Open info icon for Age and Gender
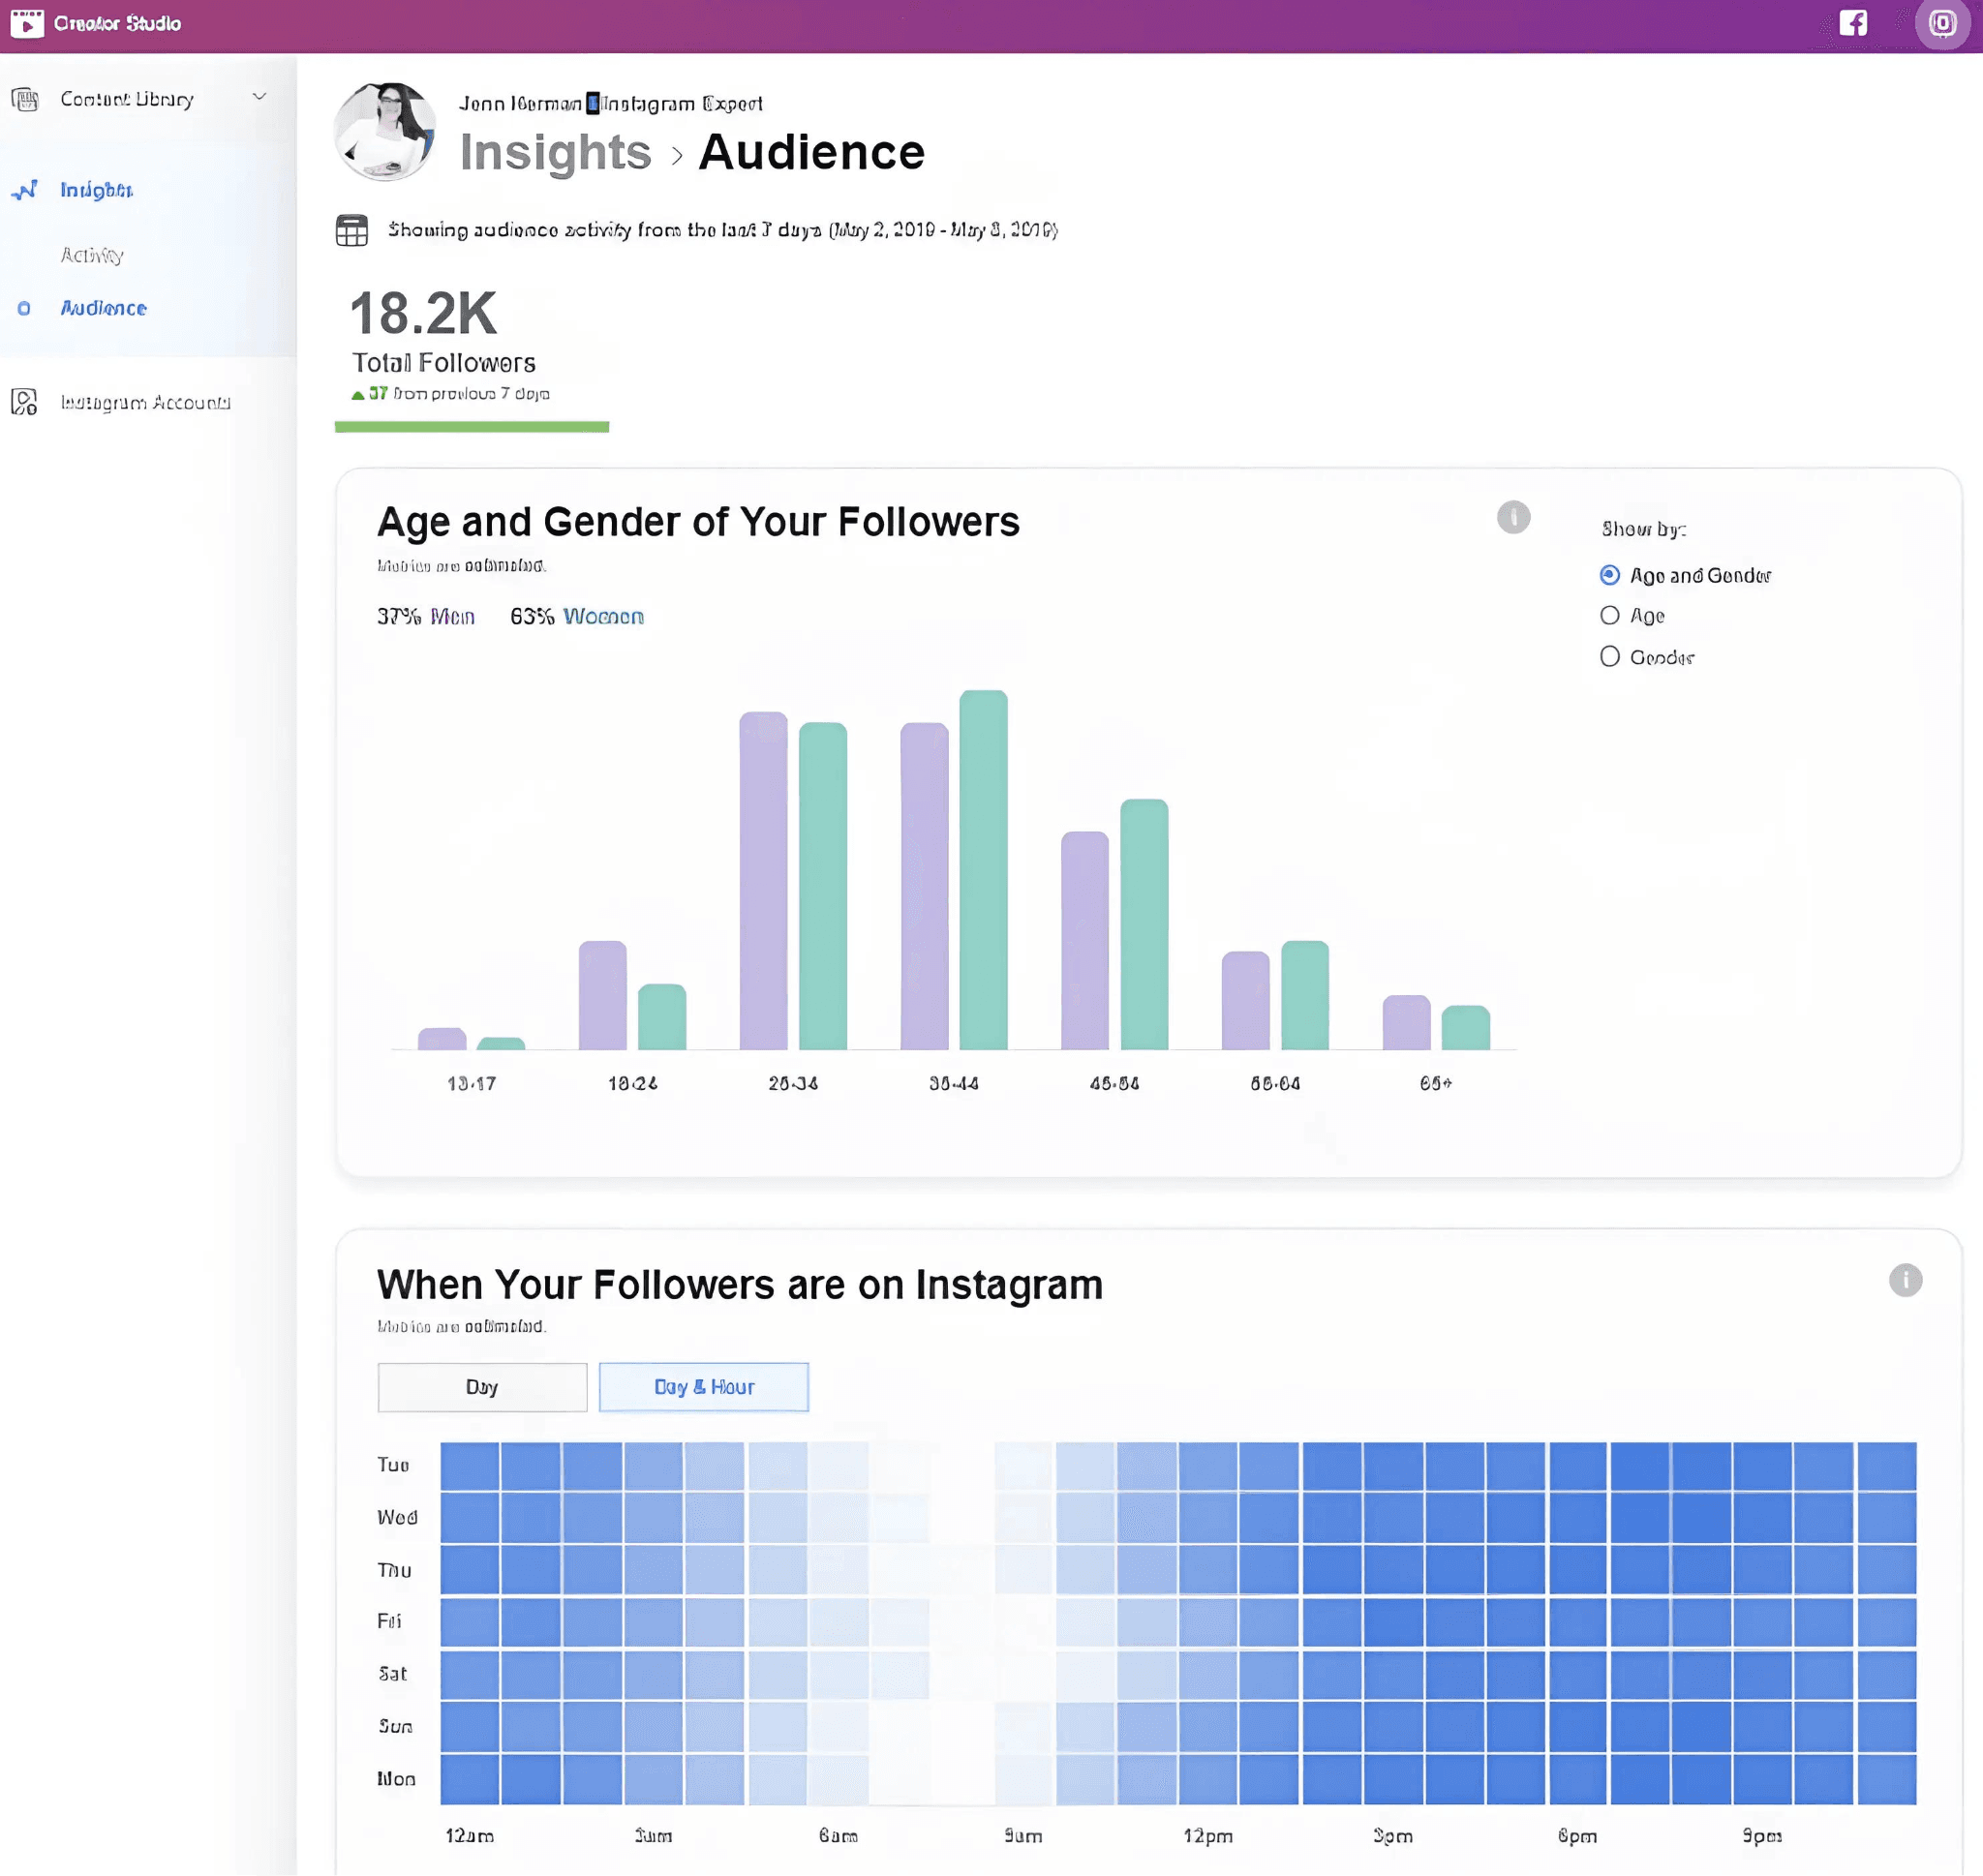The height and width of the screenshot is (1876, 1983). coord(1513,517)
